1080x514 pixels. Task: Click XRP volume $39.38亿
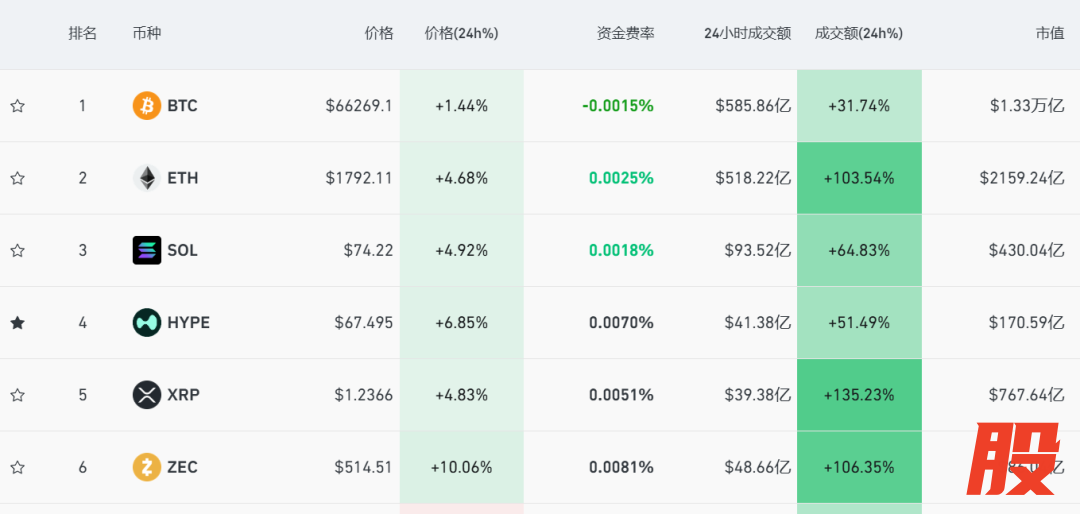pyautogui.click(x=758, y=395)
